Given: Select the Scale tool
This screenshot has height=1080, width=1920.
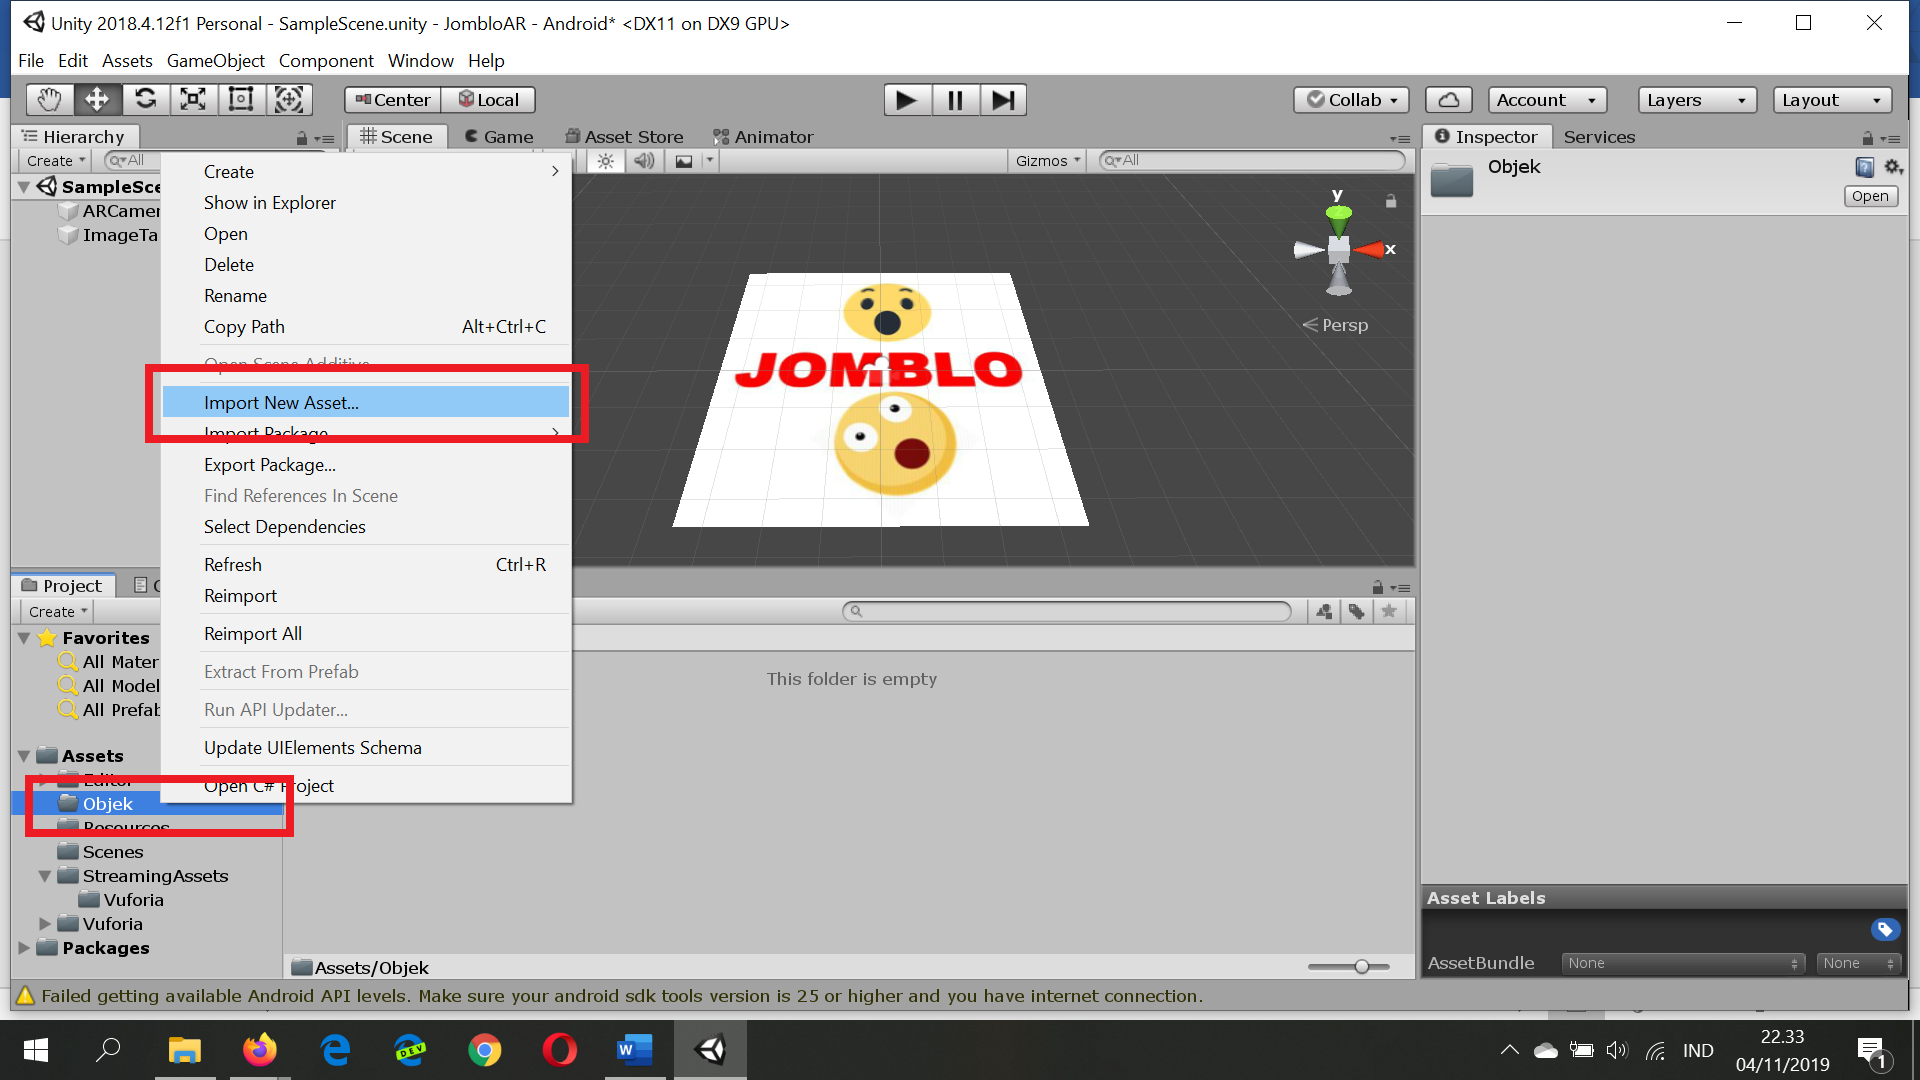Looking at the screenshot, I should pyautogui.click(x=193, y=100).
